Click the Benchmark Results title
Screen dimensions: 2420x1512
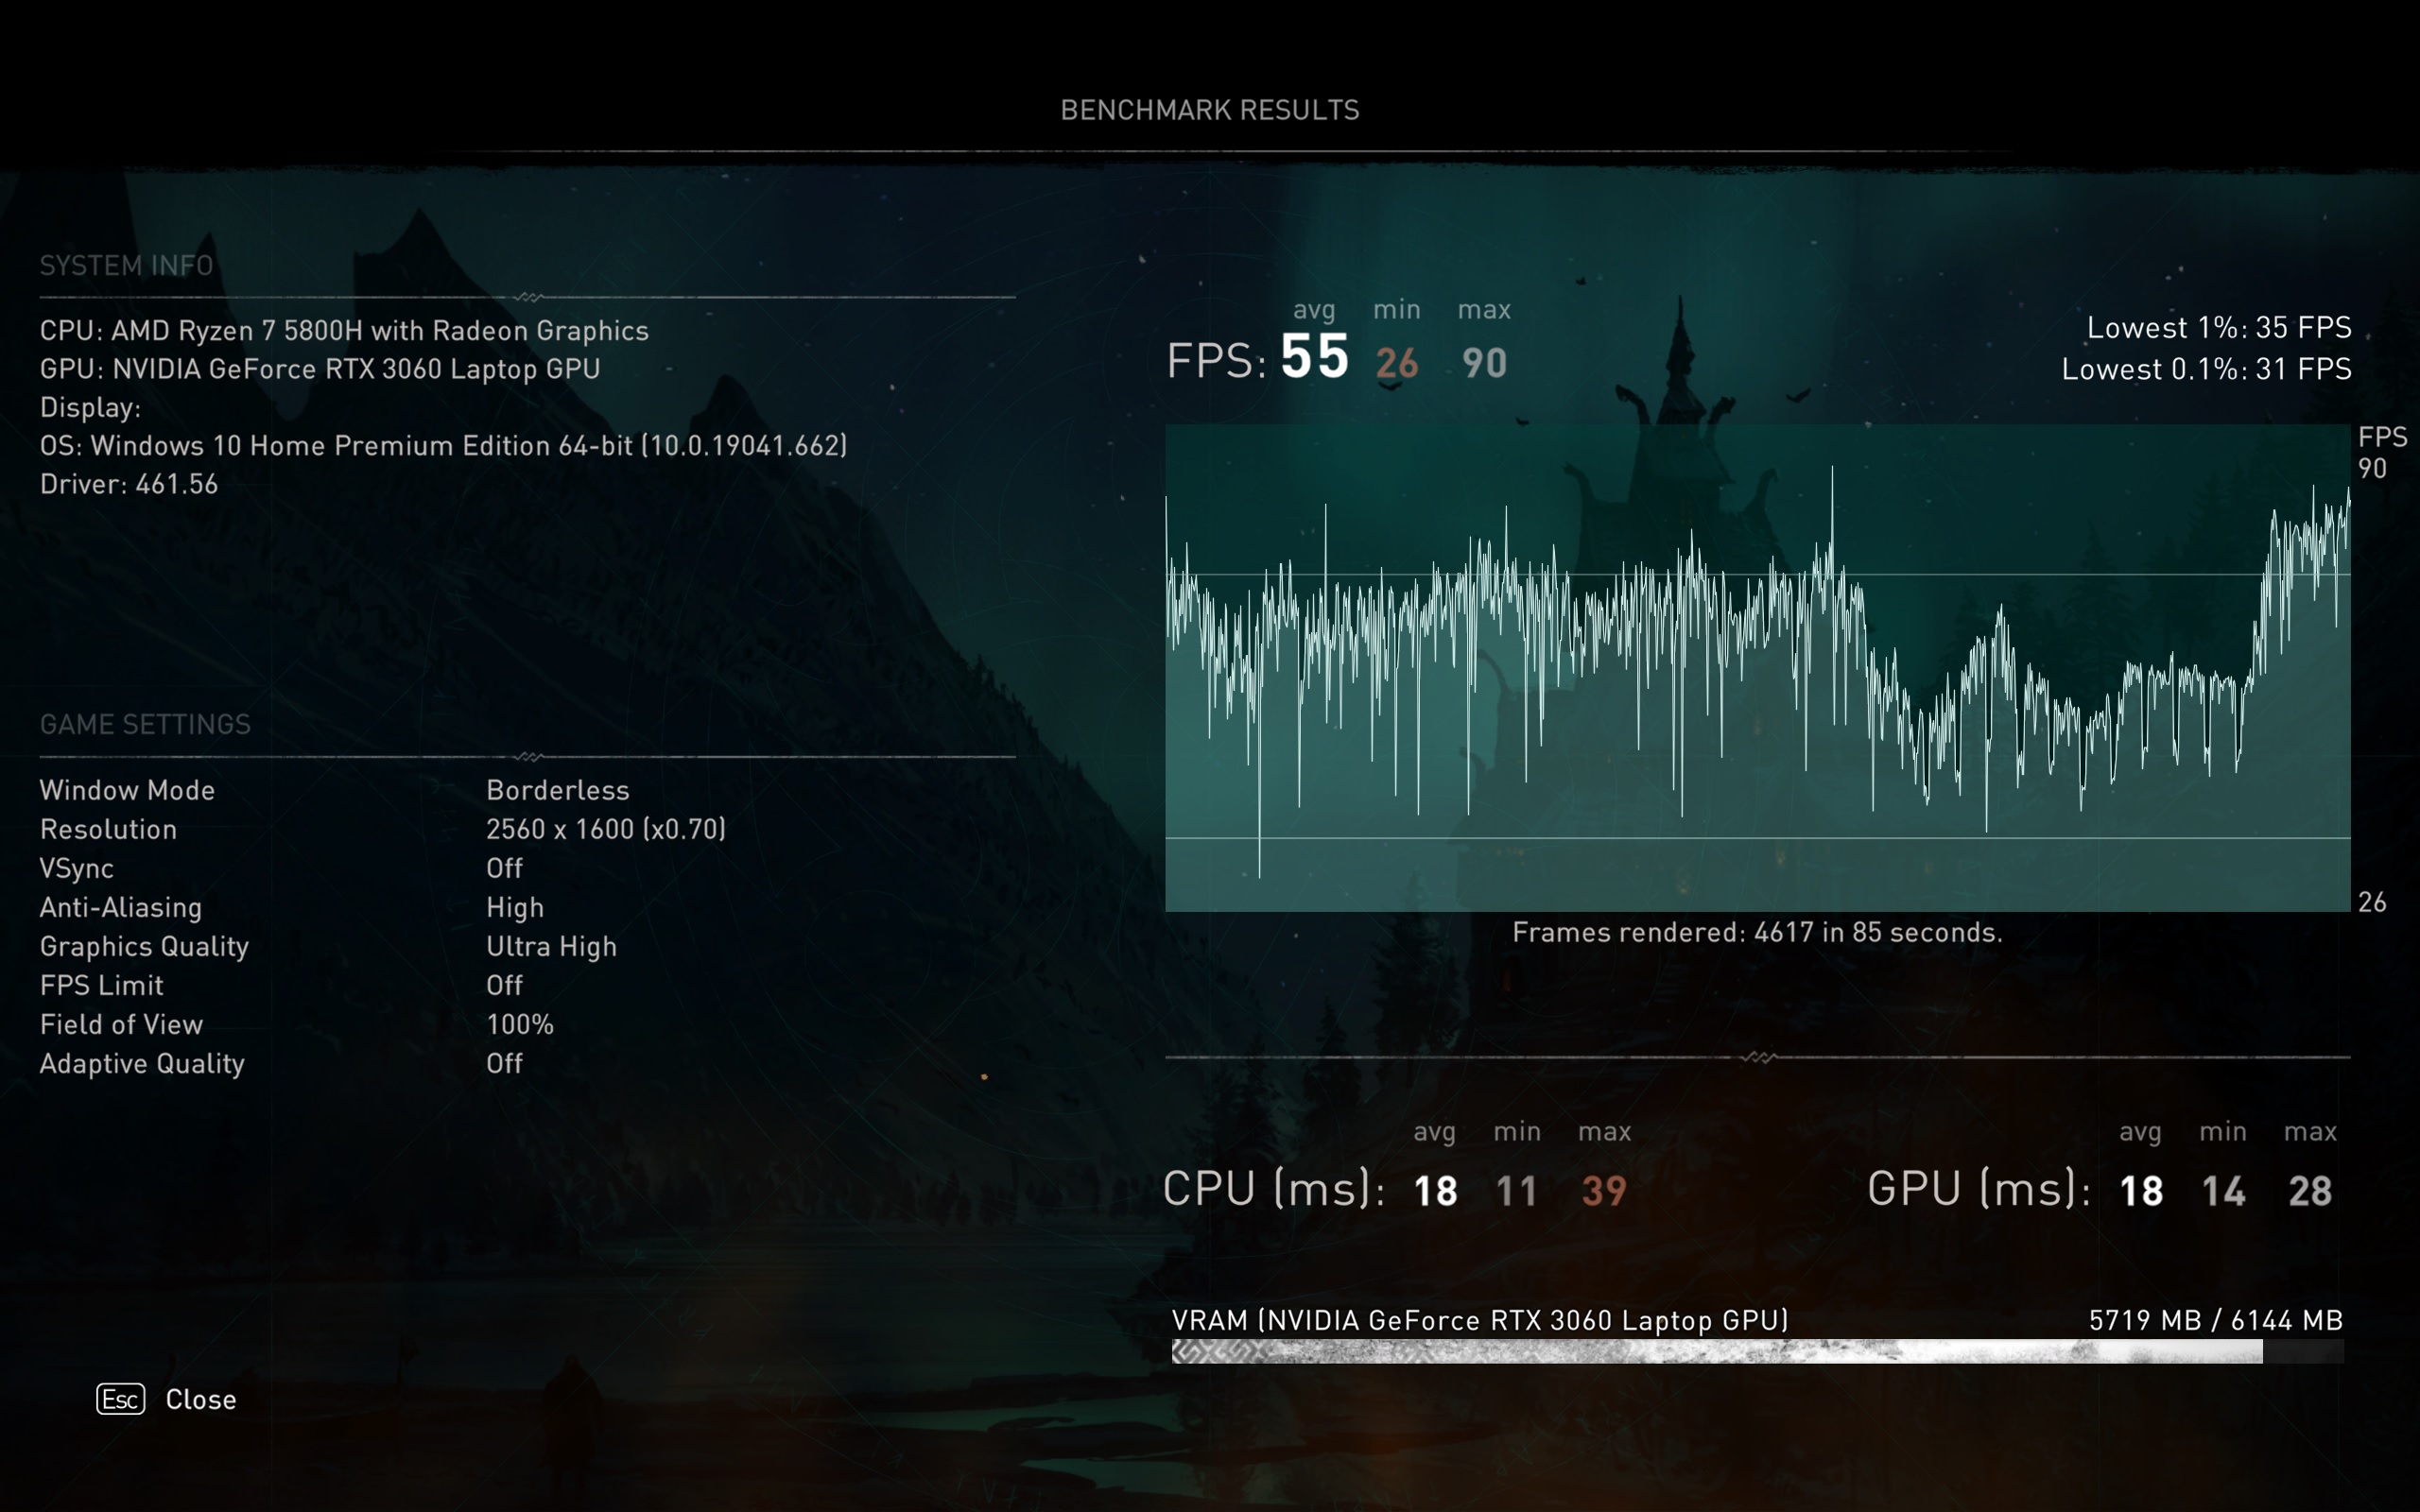point(1209,110)
